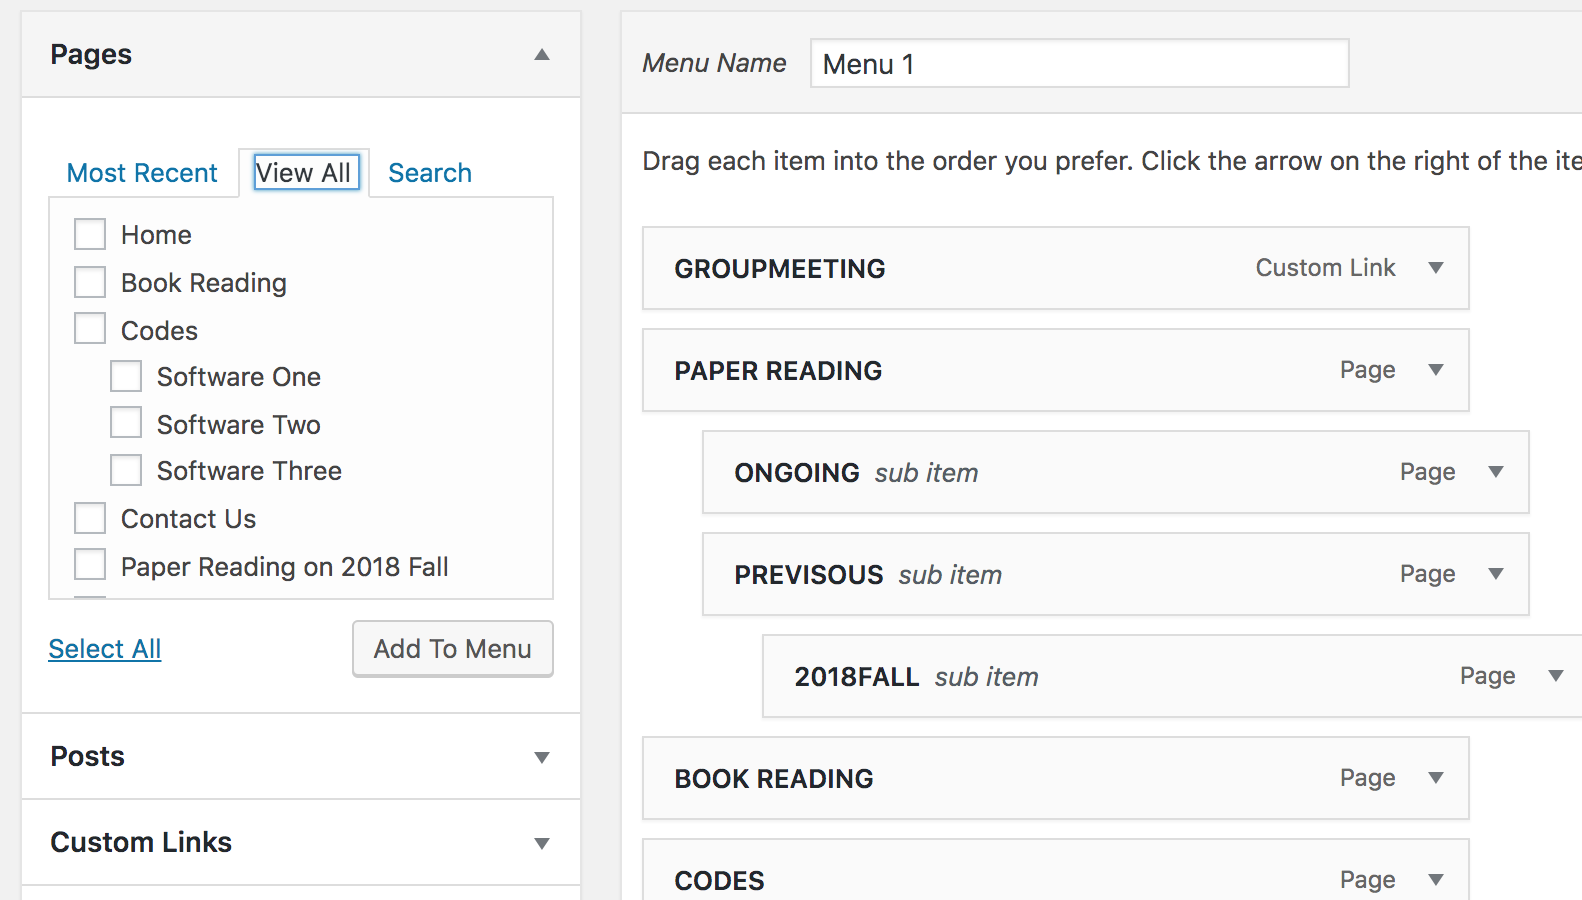Expand the Posts panel
The image size is (1582, 900).
[542, 757]
